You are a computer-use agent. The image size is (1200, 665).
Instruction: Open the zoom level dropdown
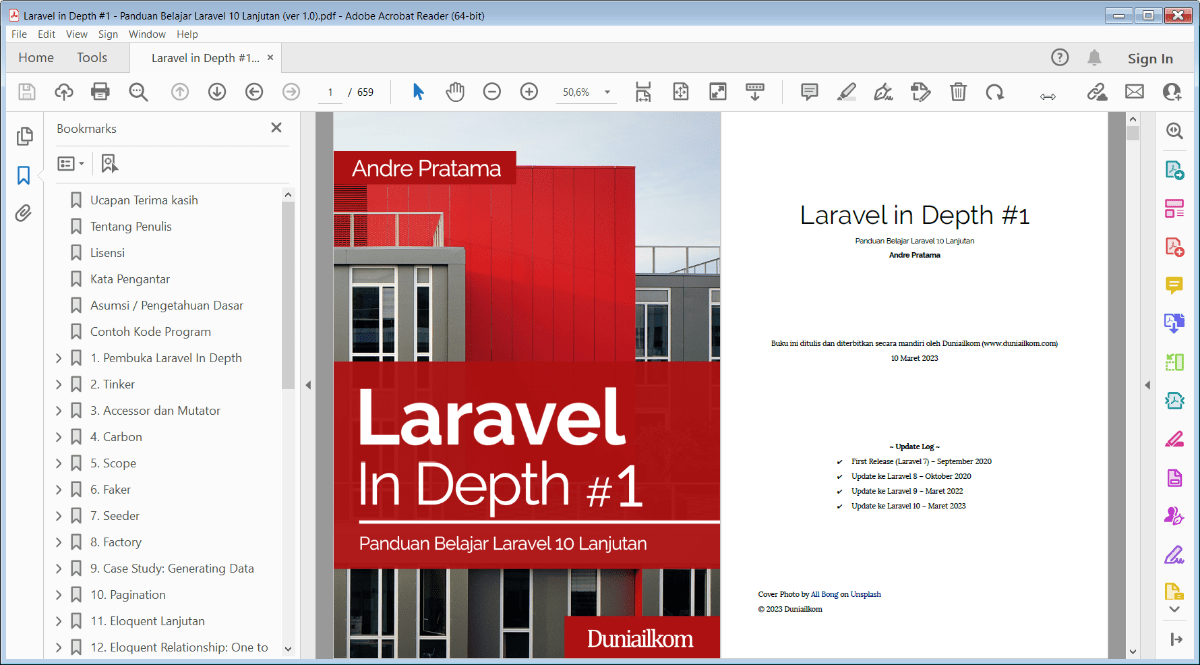tap(607, 92)
